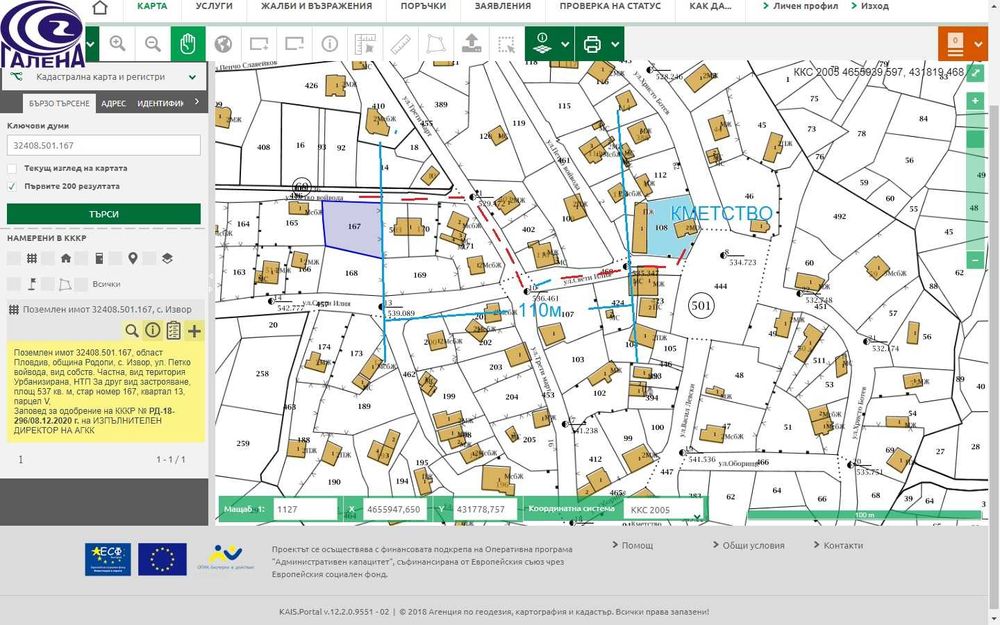Click the identify info toolbar icon

(330, 44)
